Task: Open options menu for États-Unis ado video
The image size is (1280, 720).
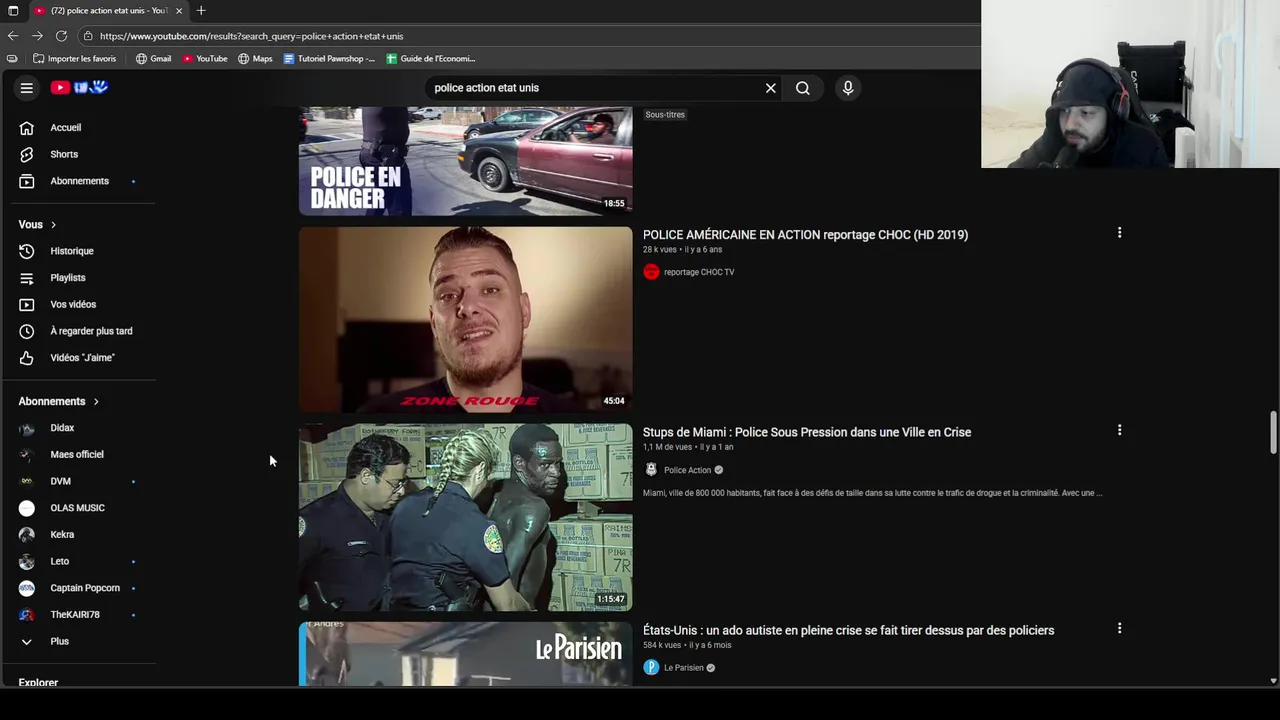Action: click(x=1119, y=629)
